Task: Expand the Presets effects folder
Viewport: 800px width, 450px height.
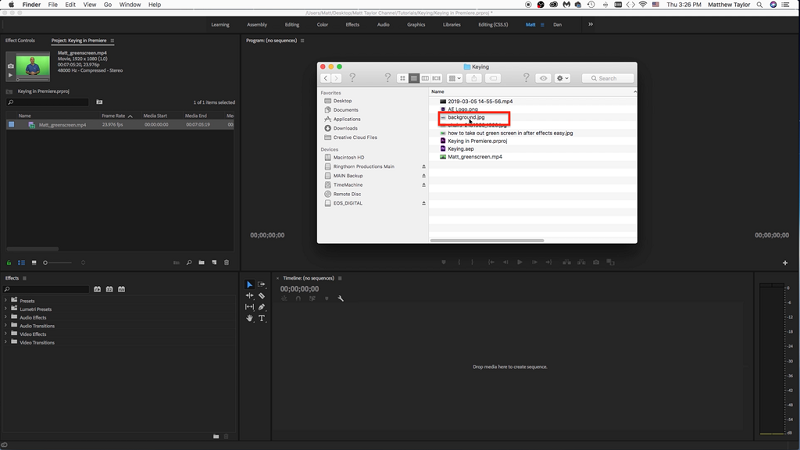Action: coord(6,300)
